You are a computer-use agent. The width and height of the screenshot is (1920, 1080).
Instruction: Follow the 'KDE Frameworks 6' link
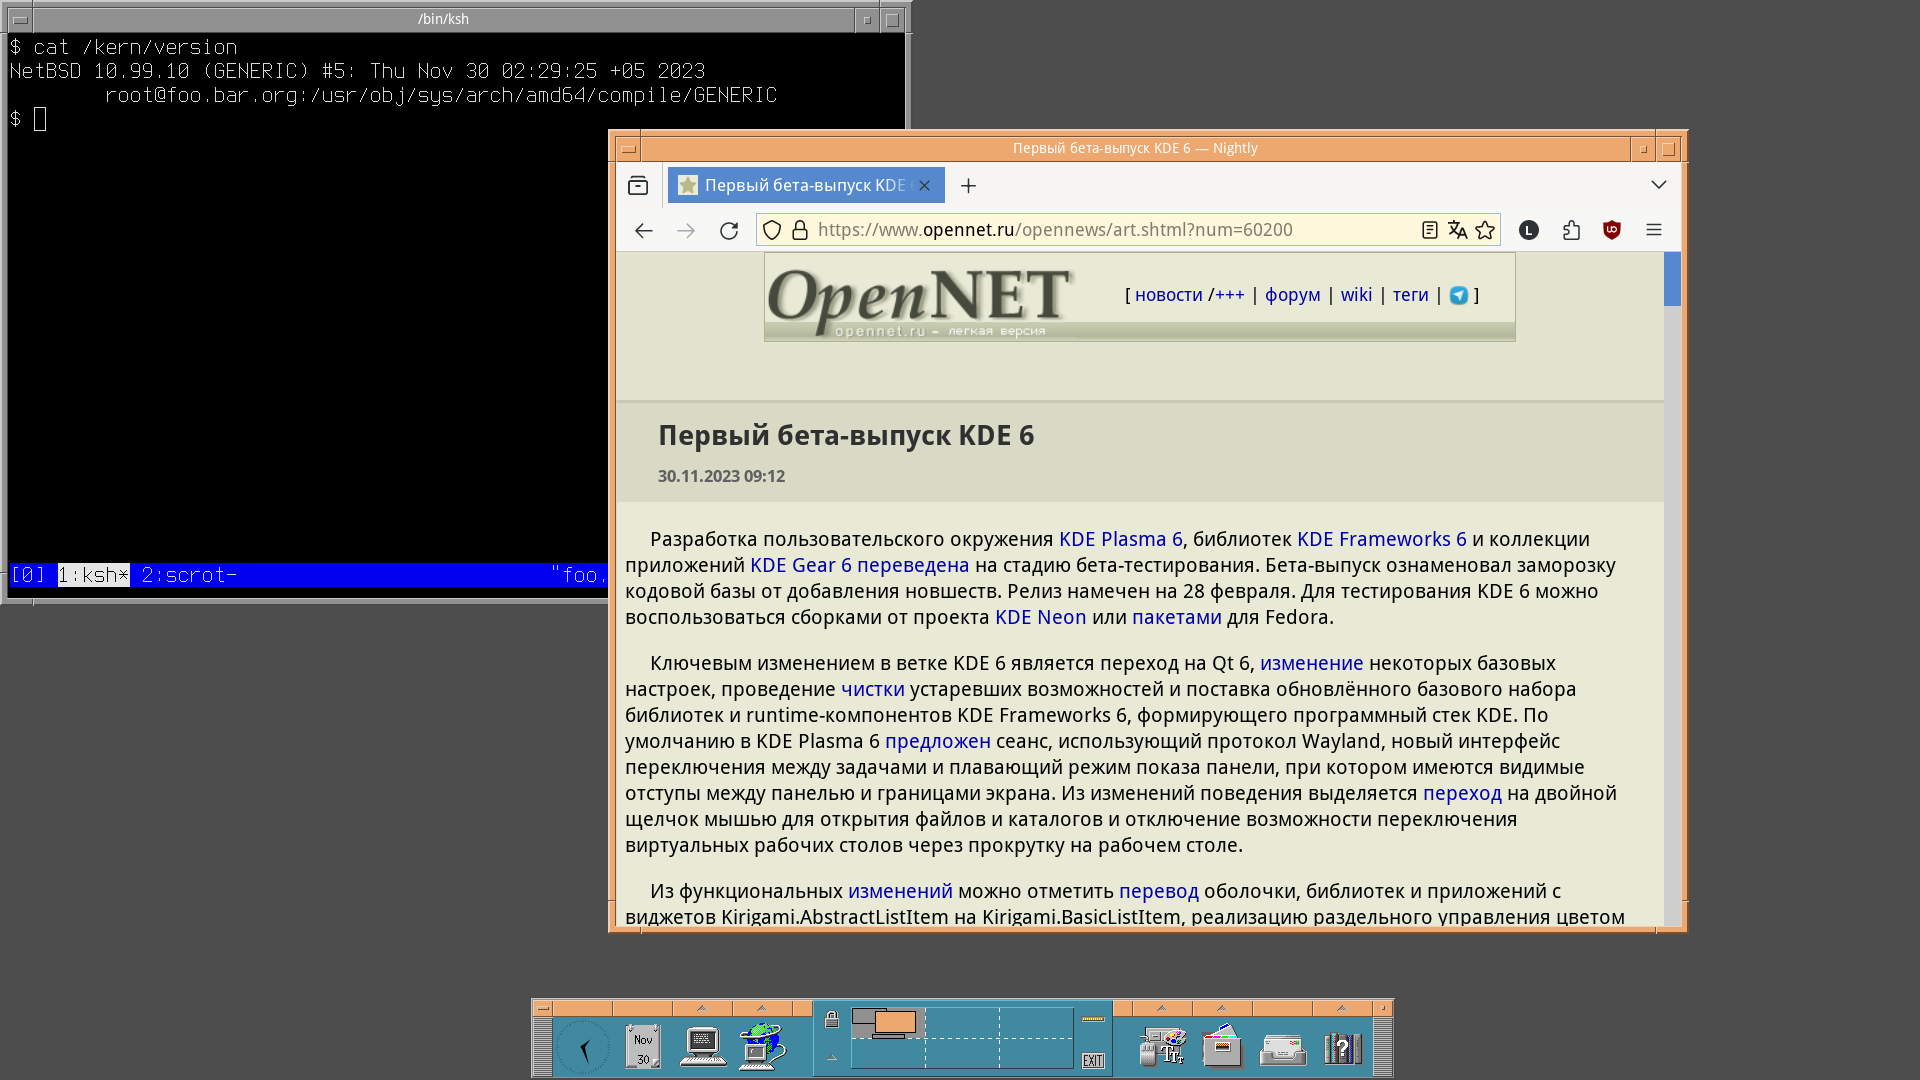click(1381, 540)
